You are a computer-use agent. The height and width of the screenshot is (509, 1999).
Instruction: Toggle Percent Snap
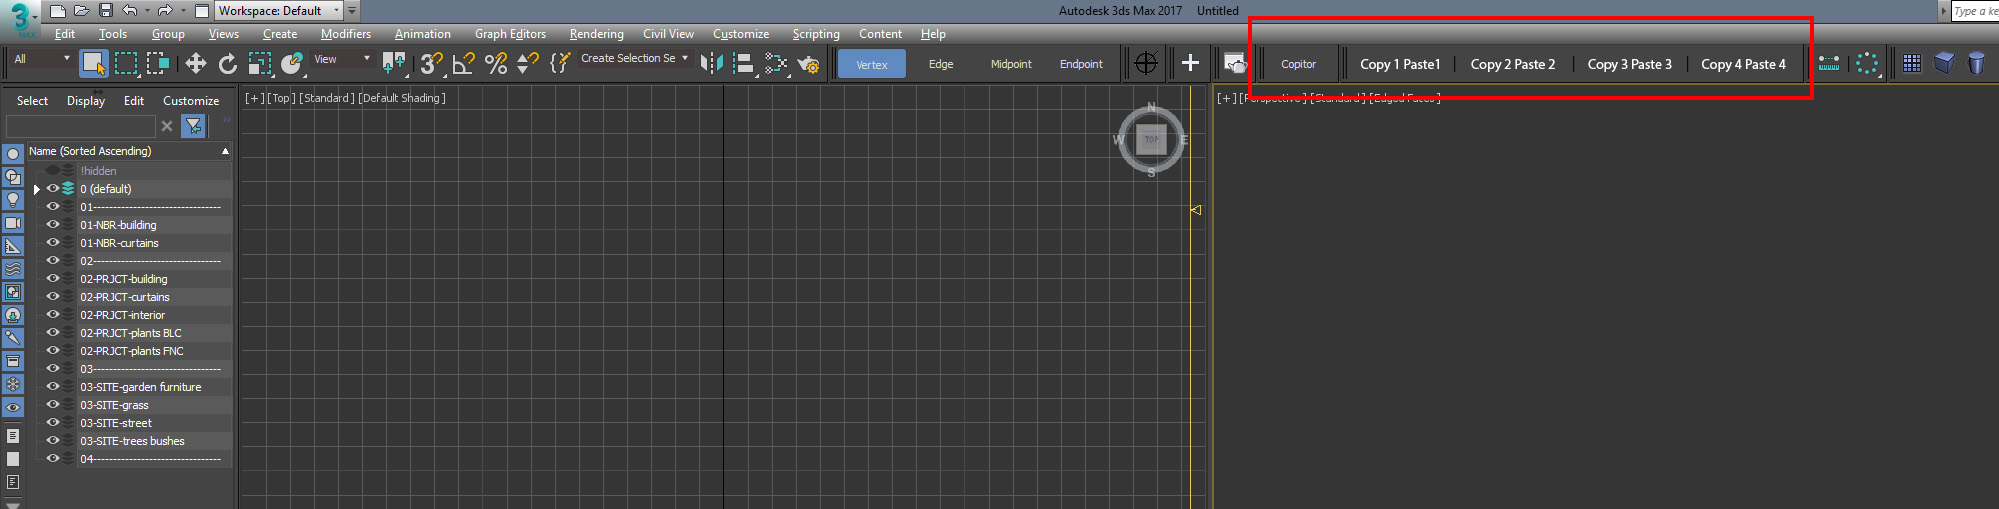tap(496, 63)
